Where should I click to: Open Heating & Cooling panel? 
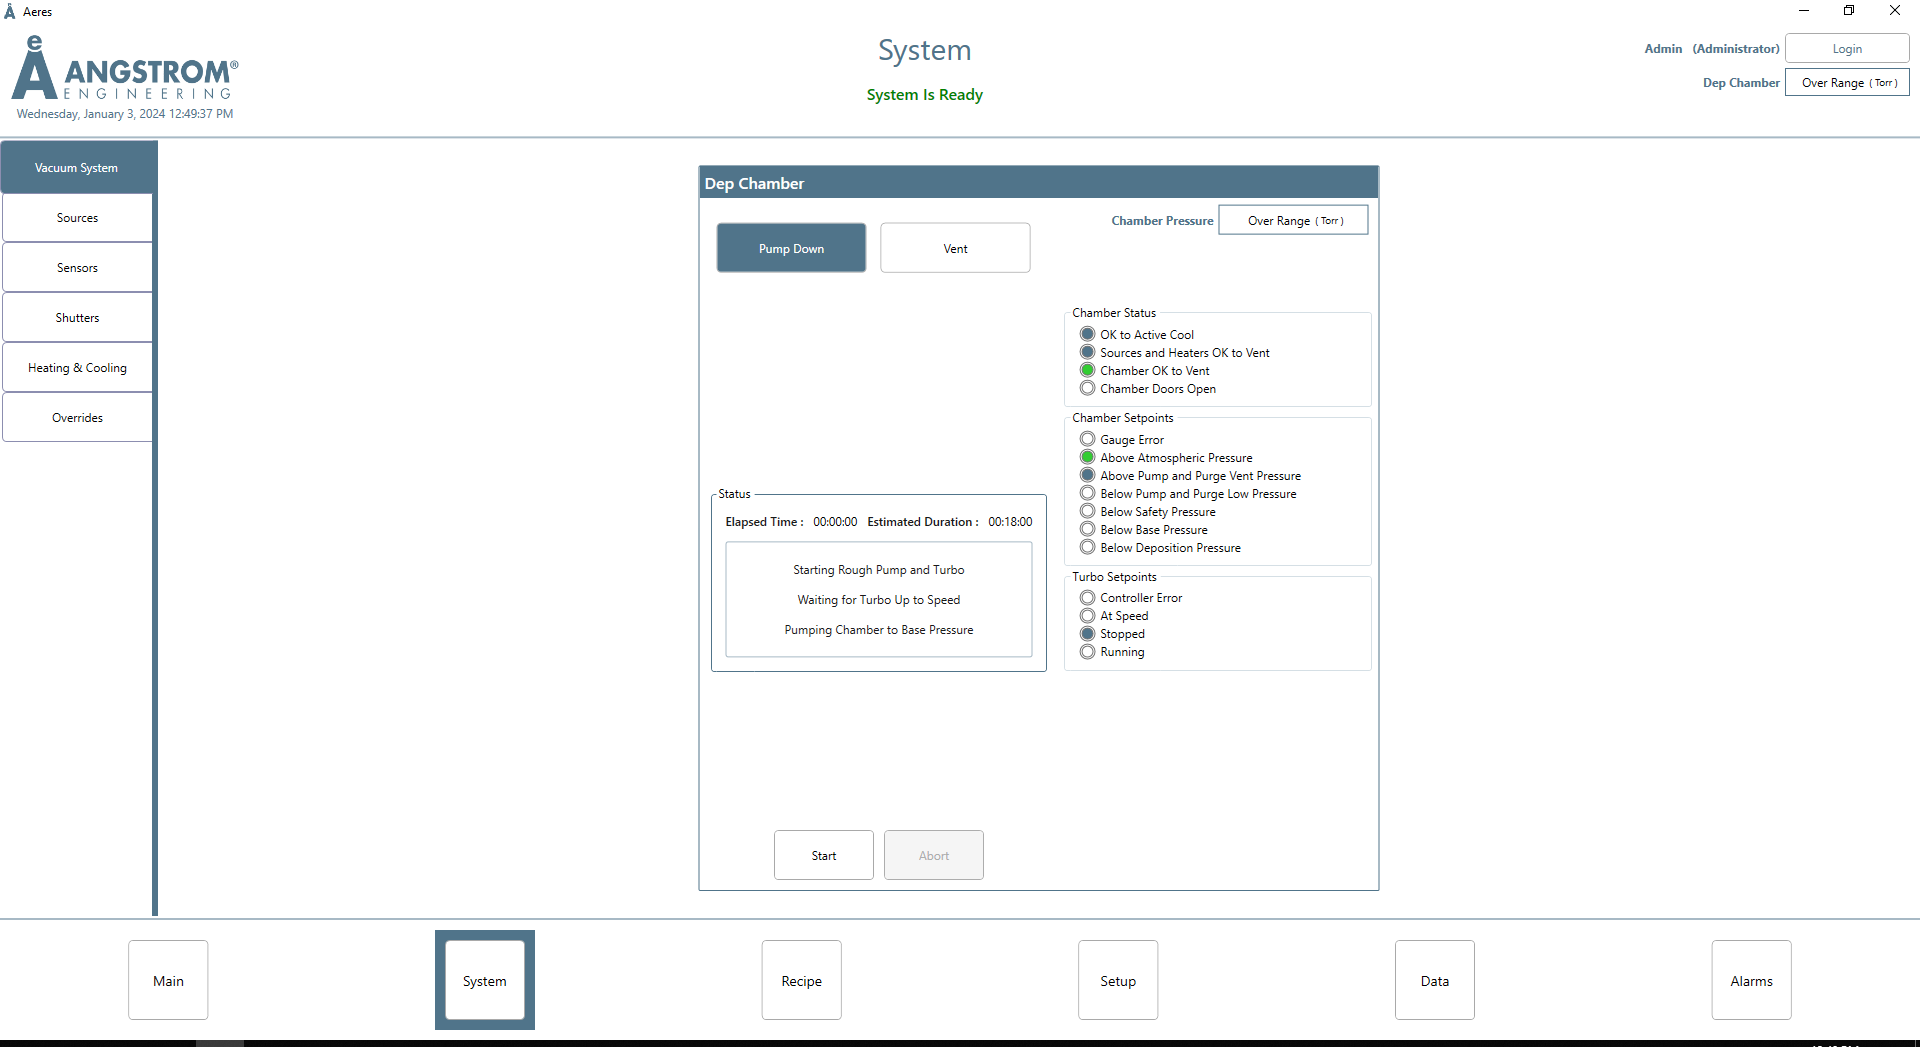[x=77, y=368]
